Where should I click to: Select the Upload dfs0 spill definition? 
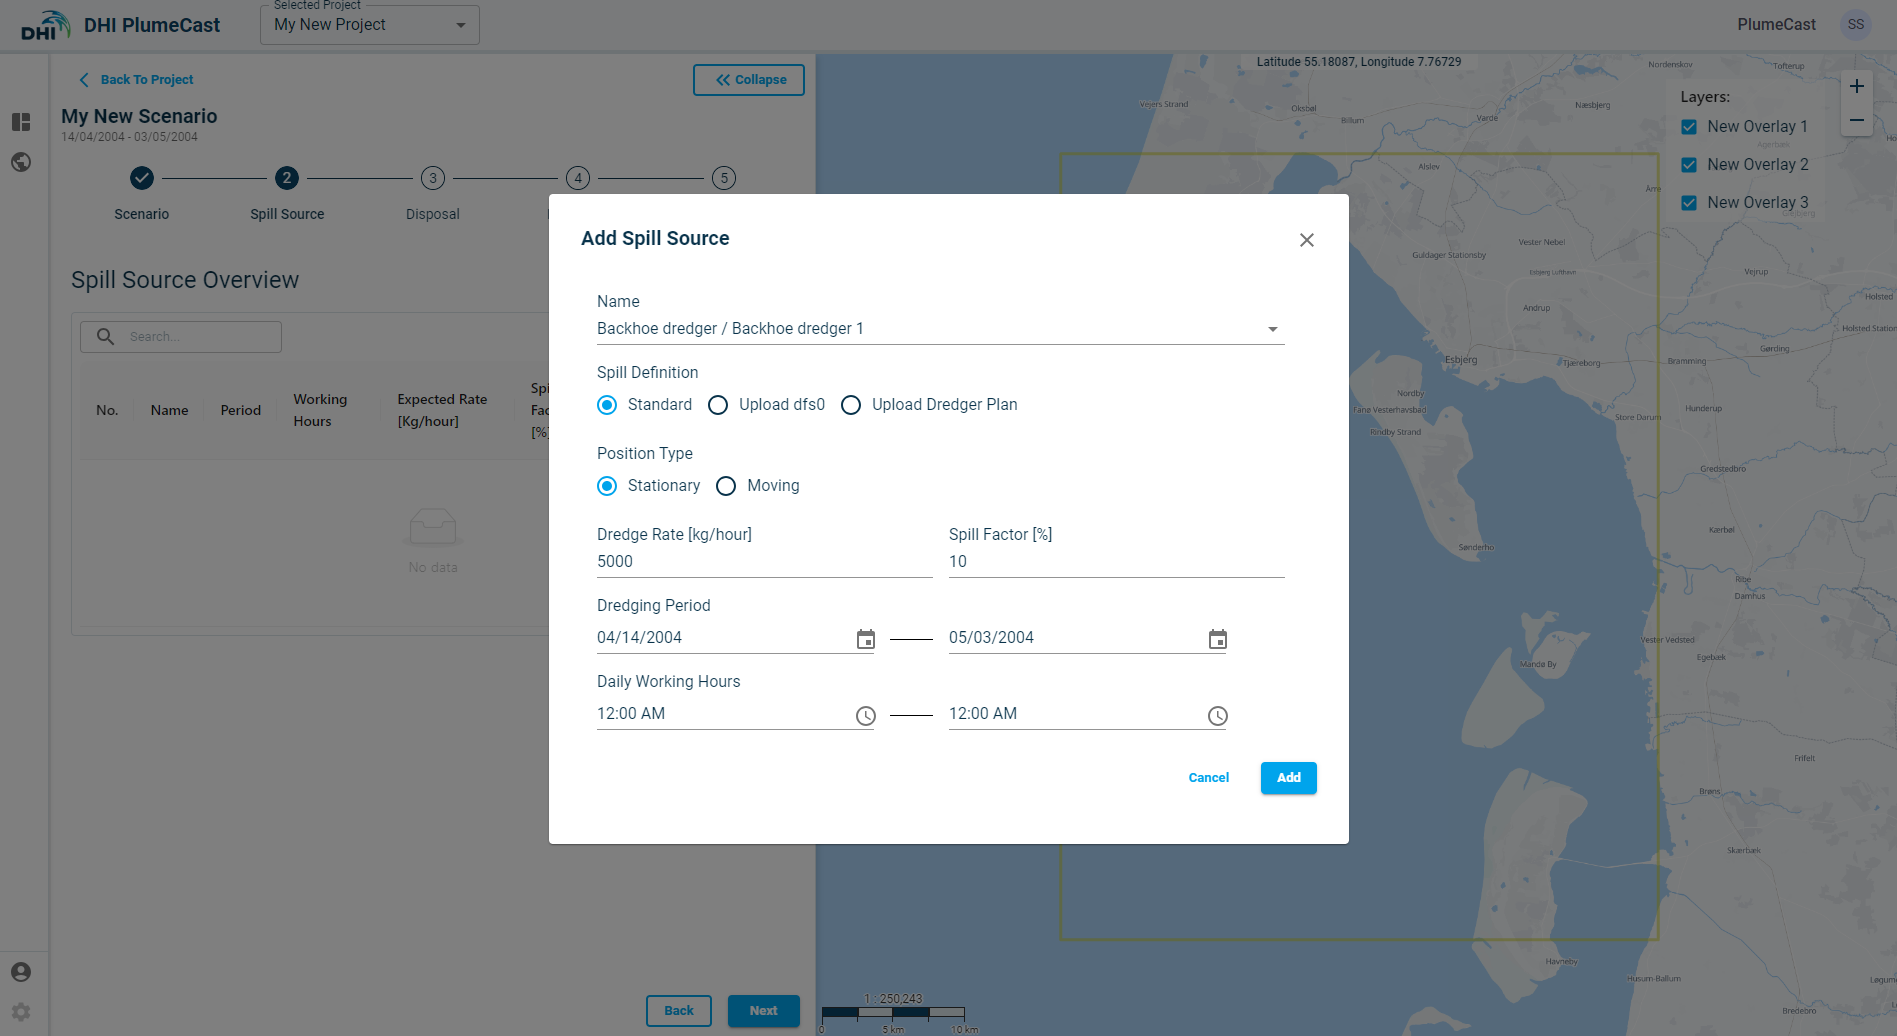pos(718,405)
